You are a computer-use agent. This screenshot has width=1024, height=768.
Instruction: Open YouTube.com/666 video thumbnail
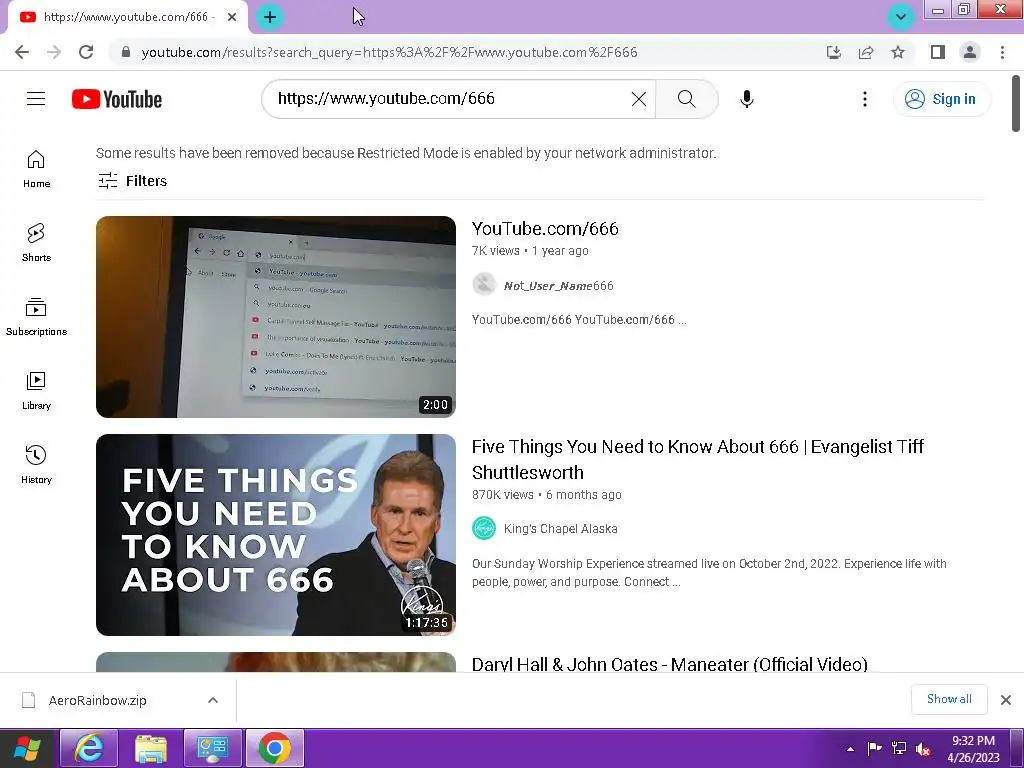click(276, 317)
